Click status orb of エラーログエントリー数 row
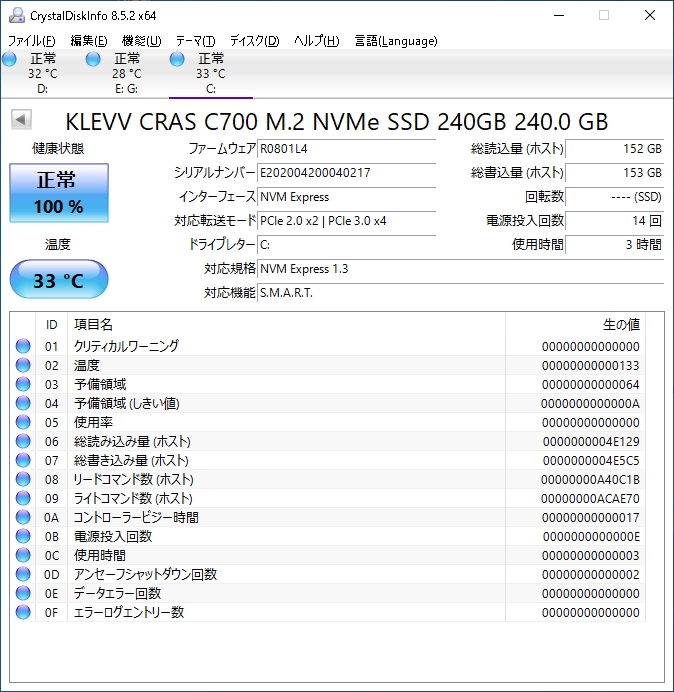 (23, 612)
